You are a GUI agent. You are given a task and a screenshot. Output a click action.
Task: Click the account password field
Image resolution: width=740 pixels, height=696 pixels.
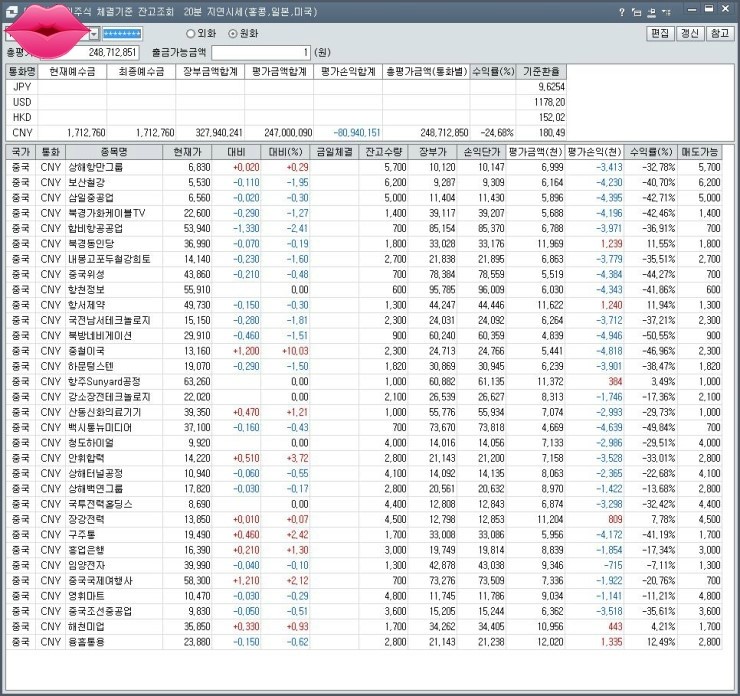123,33
